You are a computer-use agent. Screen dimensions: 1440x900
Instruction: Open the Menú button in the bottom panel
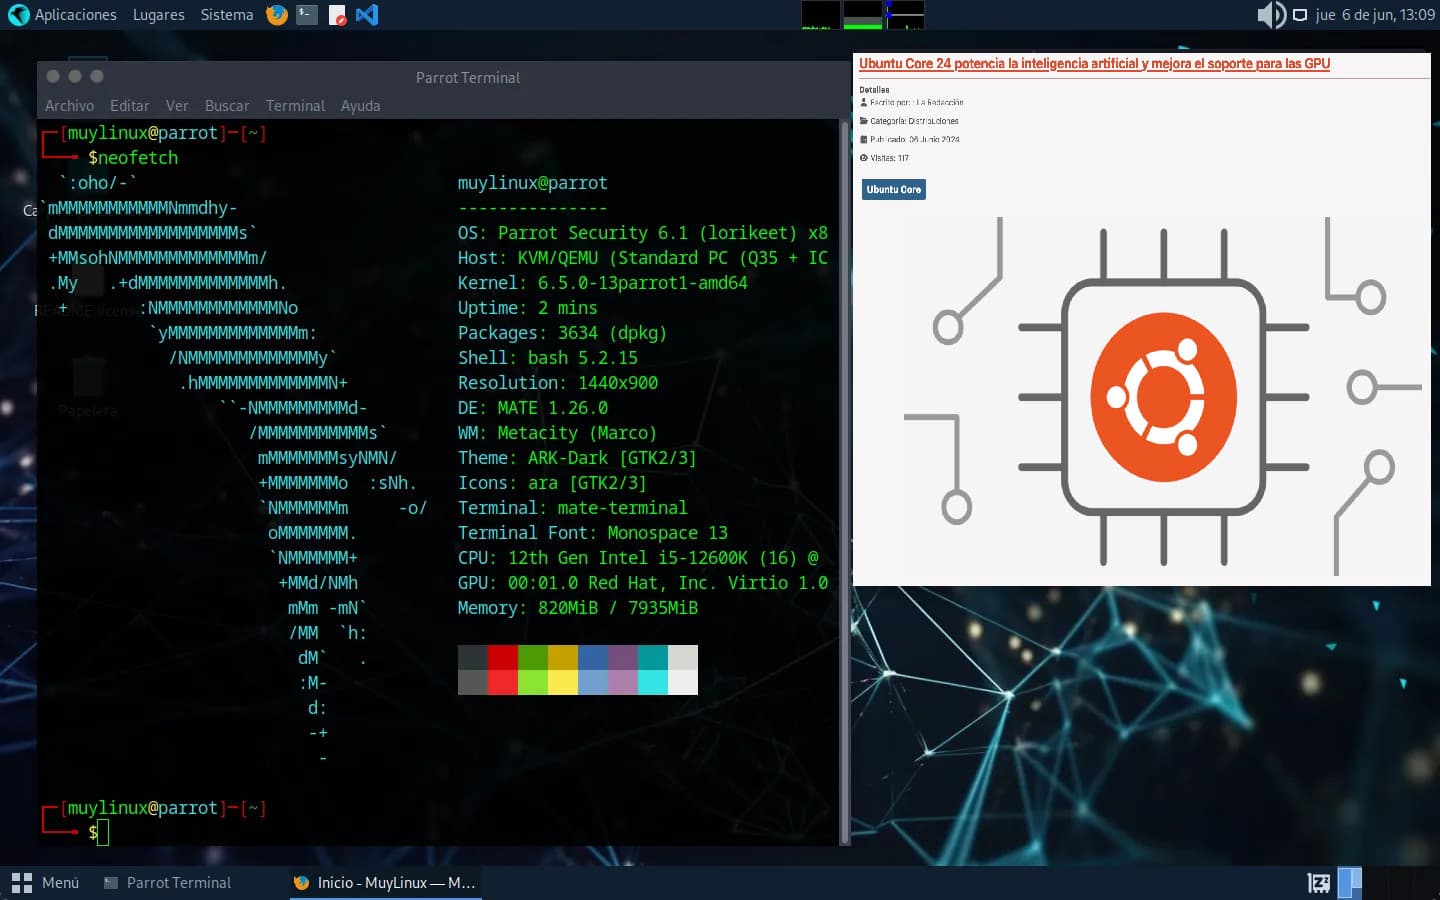point(45,883)
